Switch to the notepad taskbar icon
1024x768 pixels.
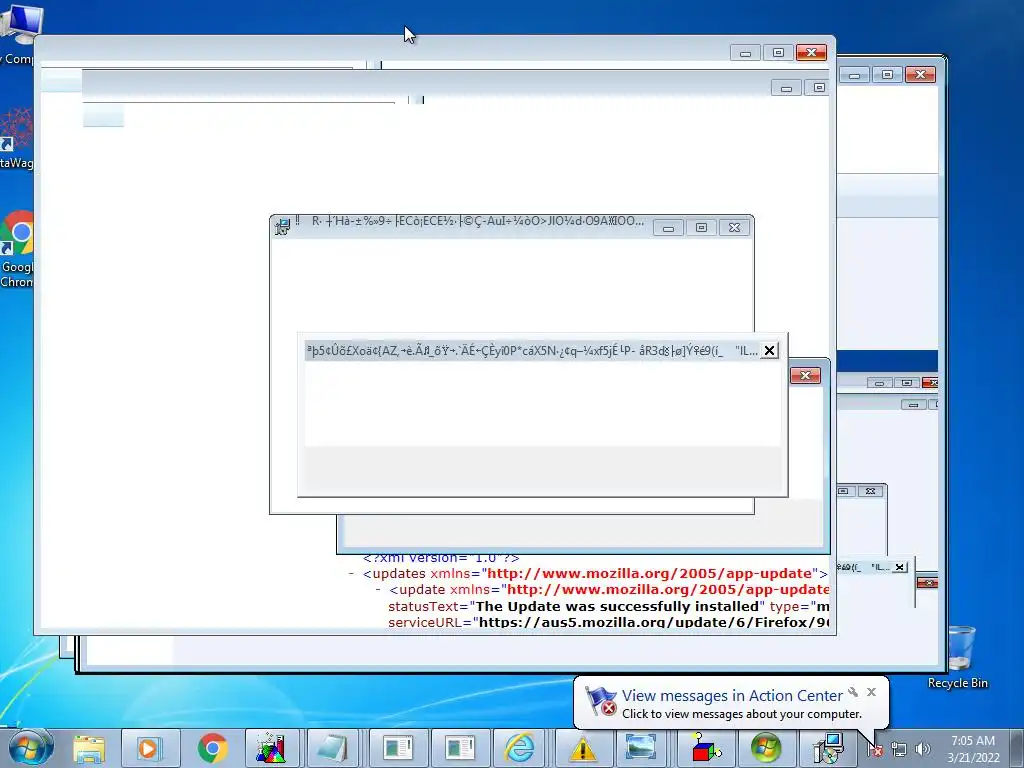click(x=333, y=748)
